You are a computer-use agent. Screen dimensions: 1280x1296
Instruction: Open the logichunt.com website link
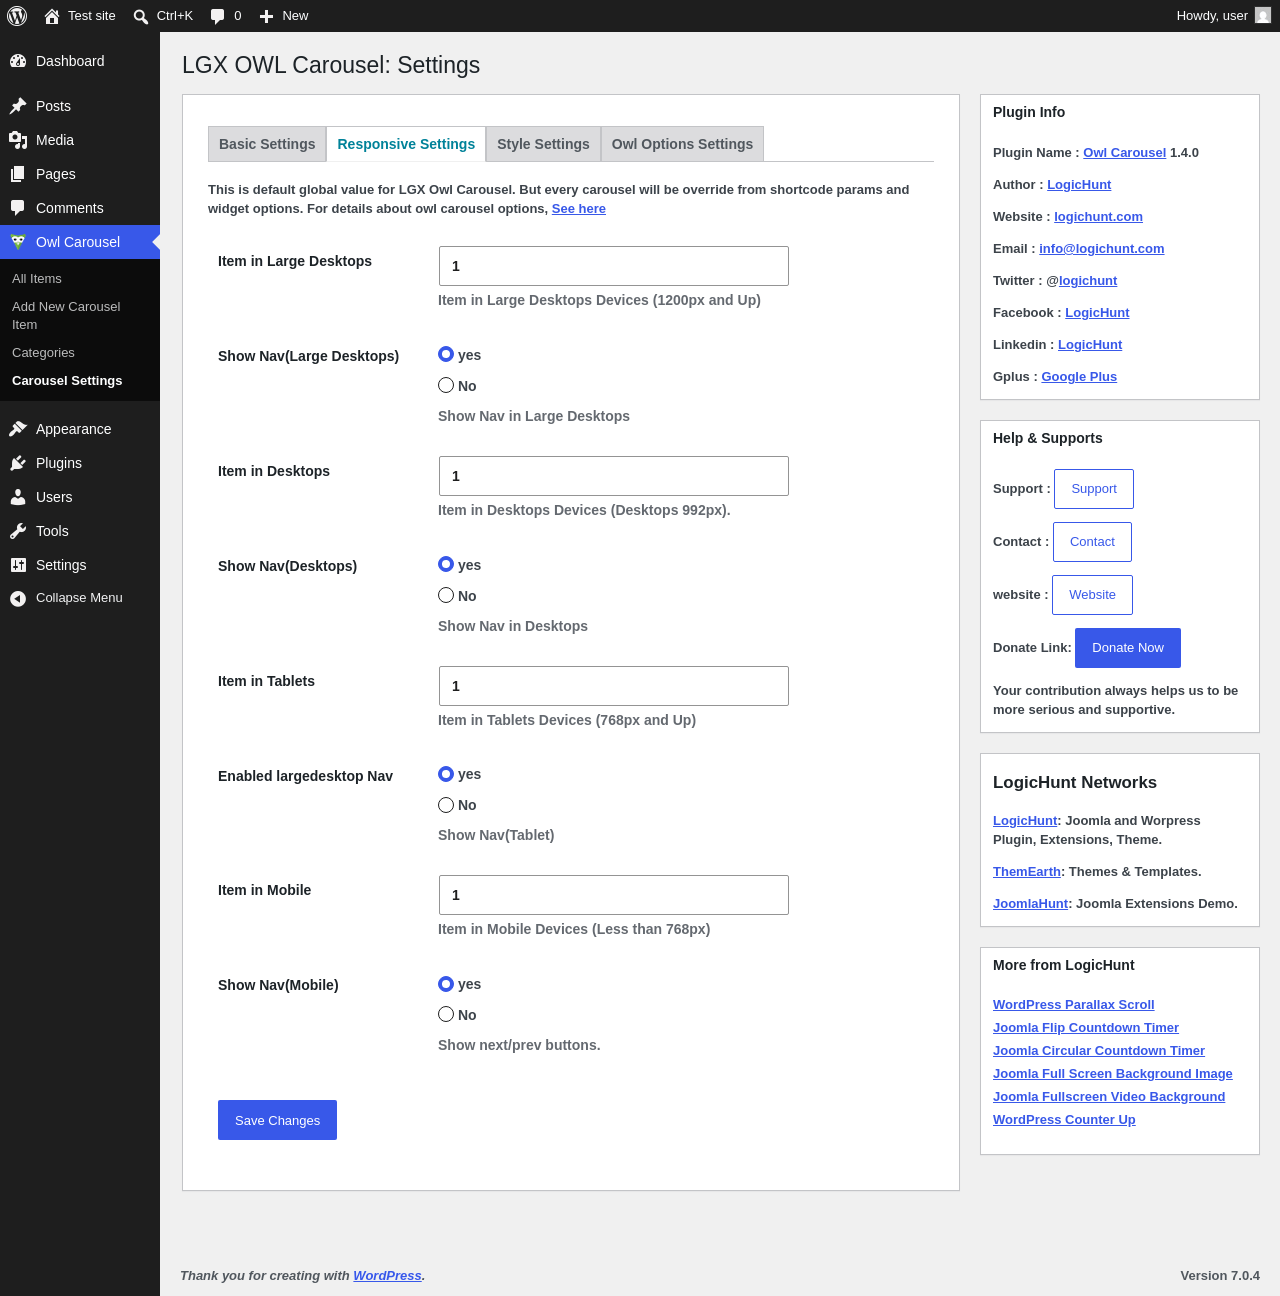click(x=1098, y=217)
